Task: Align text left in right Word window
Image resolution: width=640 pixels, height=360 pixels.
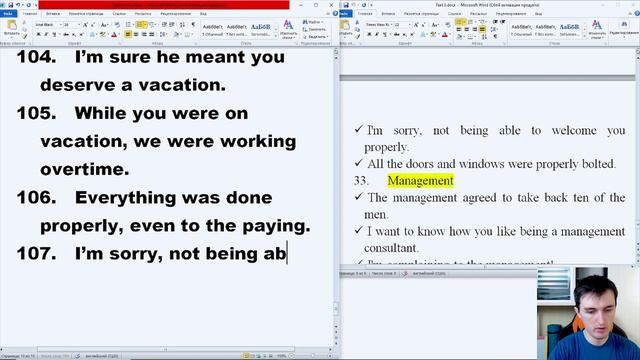Action: click(458, 29)
